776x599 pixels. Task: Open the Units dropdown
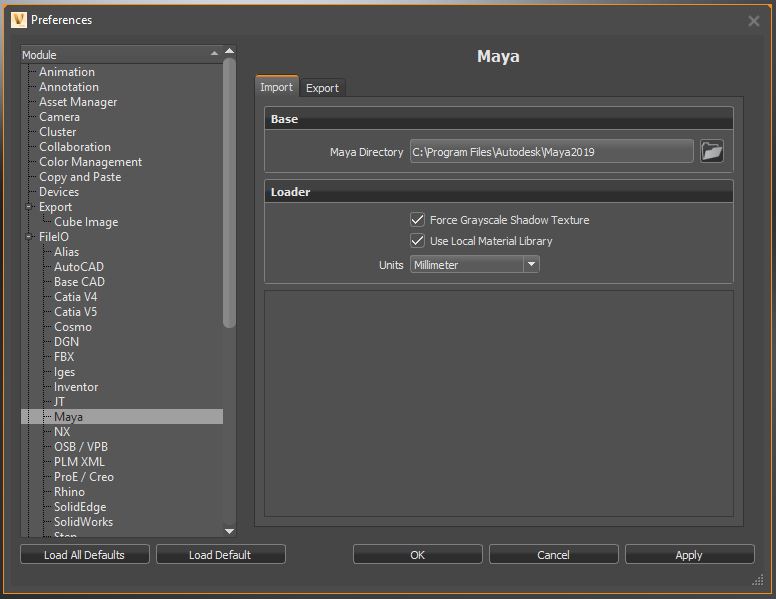475,264
